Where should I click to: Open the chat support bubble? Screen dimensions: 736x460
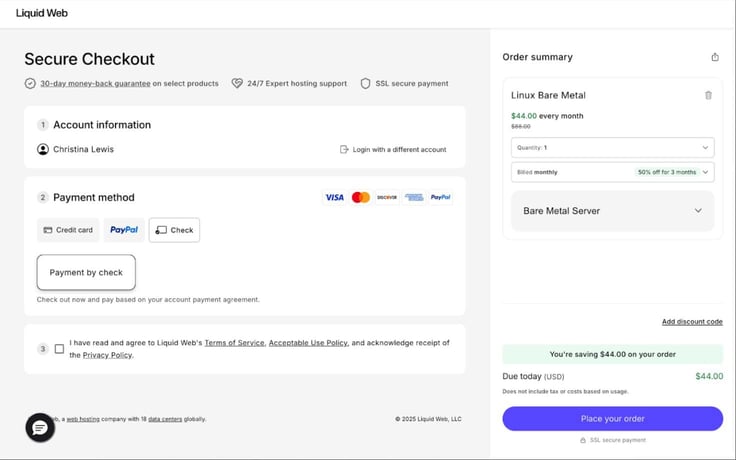[x=40, y=428]
